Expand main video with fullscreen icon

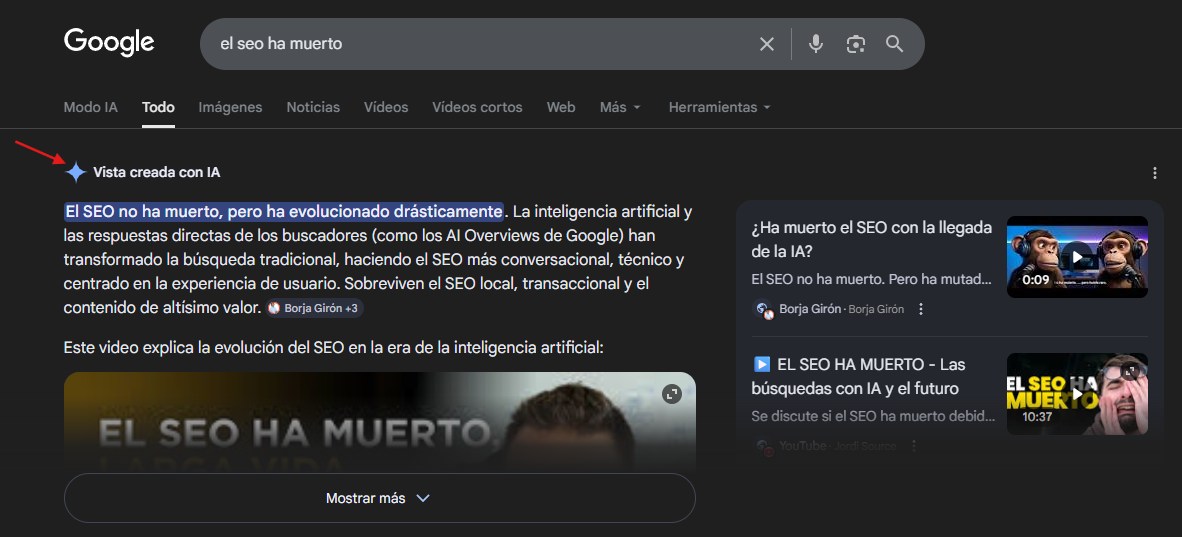(671, 394)
